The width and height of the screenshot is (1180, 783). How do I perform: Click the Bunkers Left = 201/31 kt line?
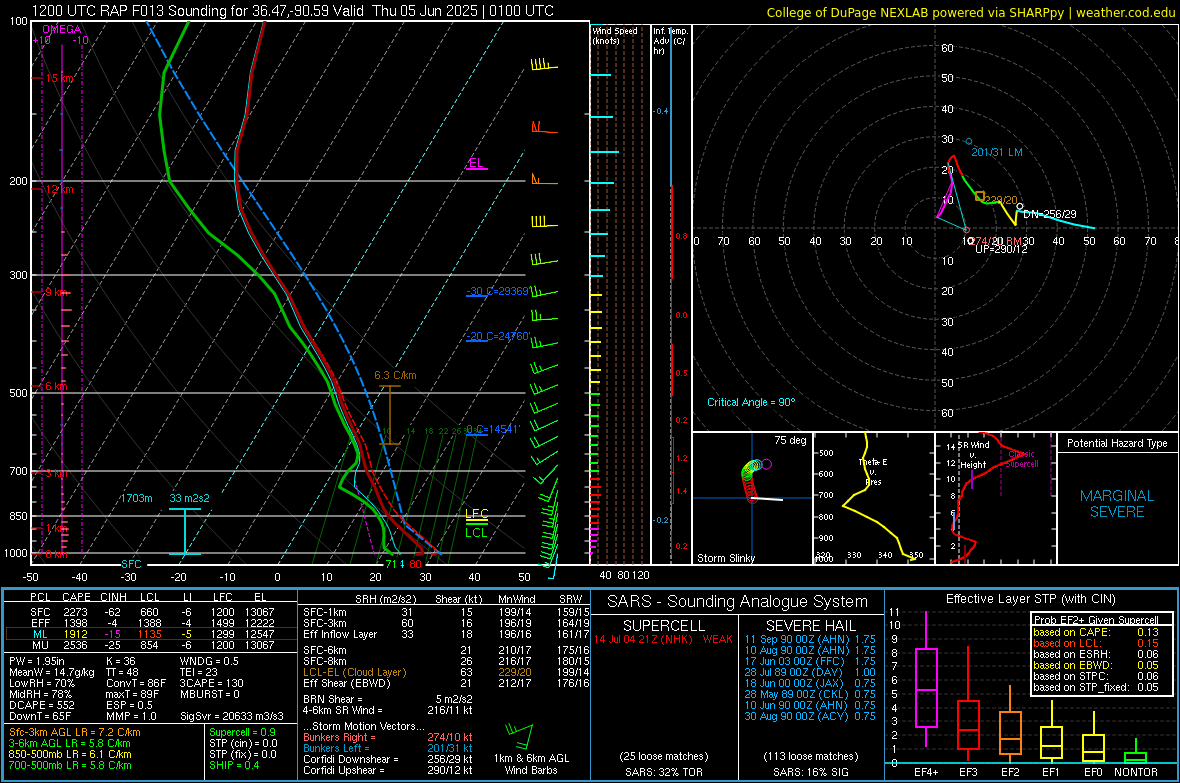pos(388,748)
